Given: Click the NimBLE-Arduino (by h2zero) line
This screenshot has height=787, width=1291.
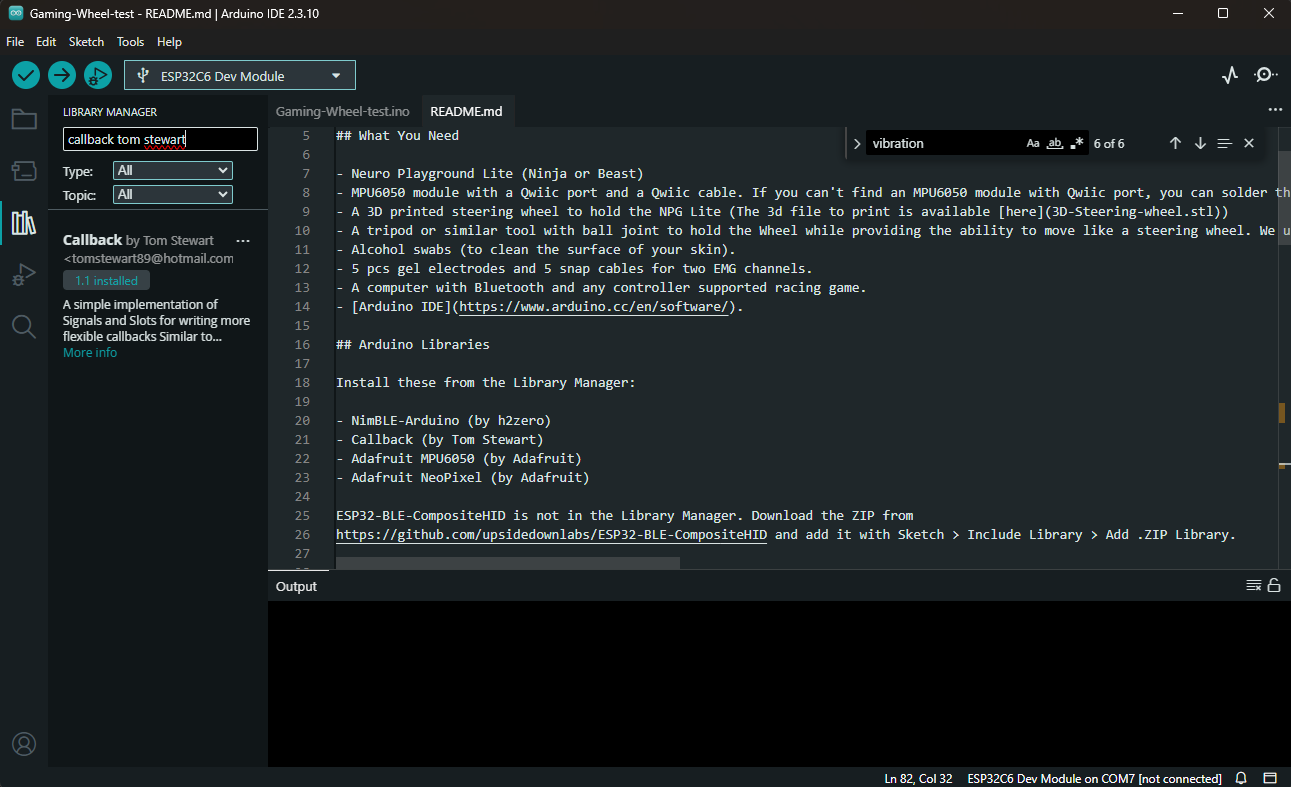Looking at the screenshot, I should coord(444,421).
